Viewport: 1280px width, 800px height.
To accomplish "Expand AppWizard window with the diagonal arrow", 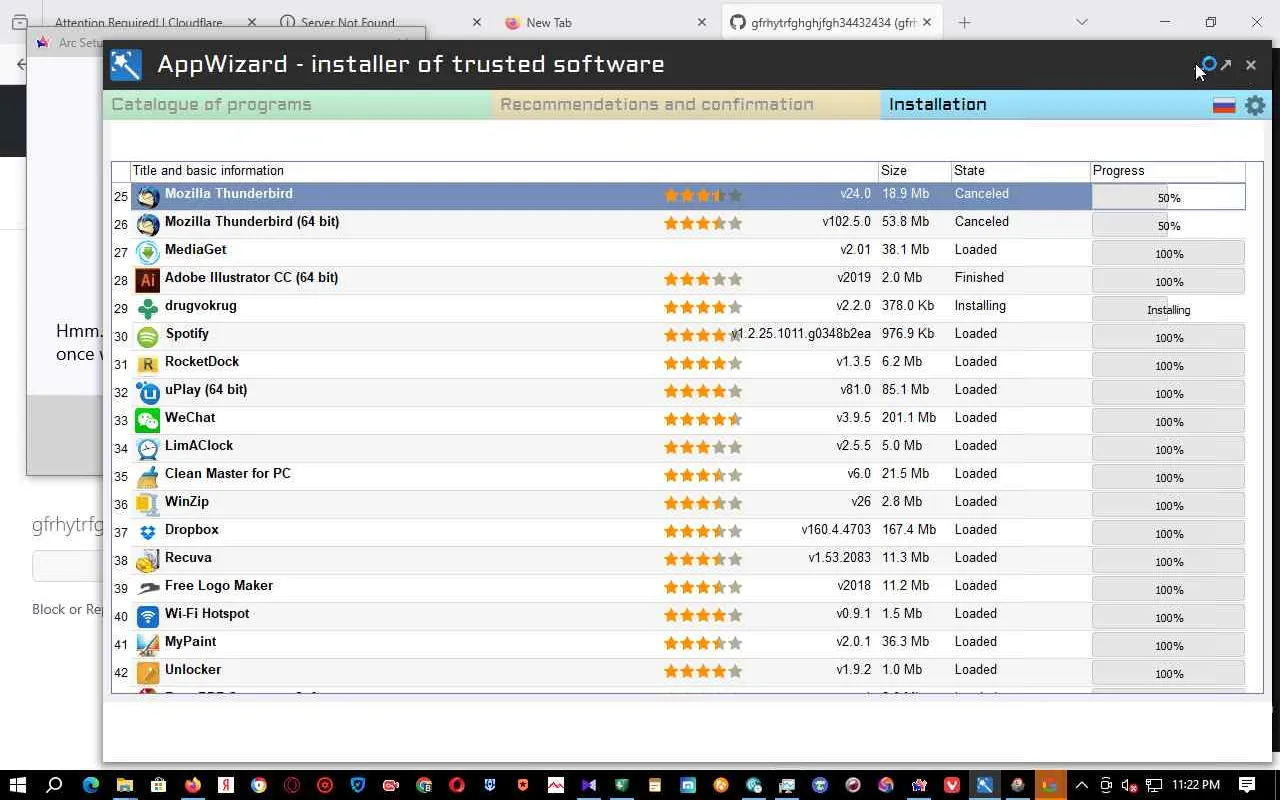I will 1226,65.
